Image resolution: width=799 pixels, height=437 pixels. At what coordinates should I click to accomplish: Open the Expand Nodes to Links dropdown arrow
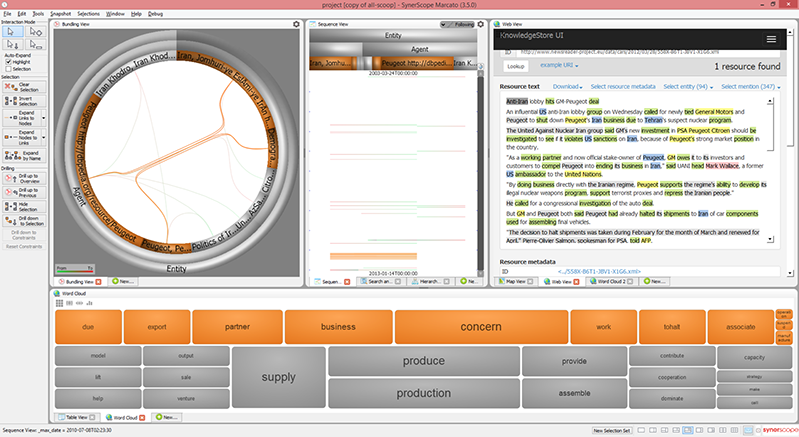(43, 138)
